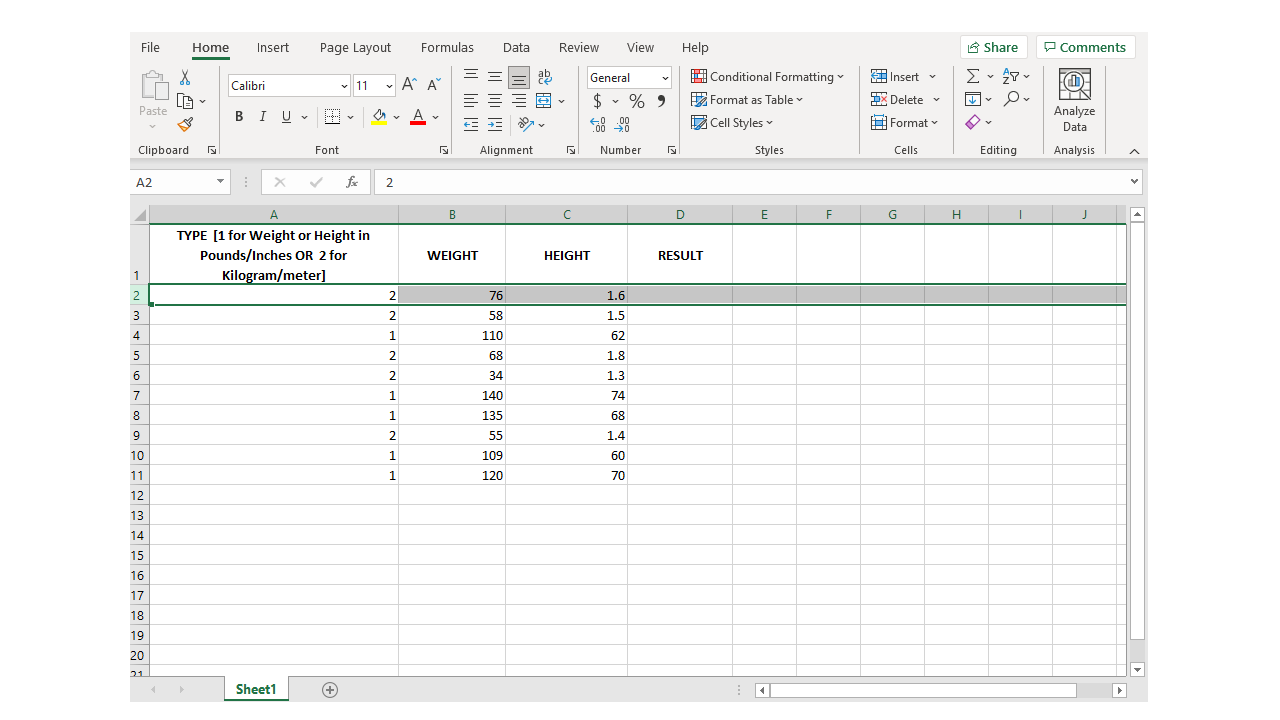
Task: Click the Format Painter brush icon
Action: [185, 125]
